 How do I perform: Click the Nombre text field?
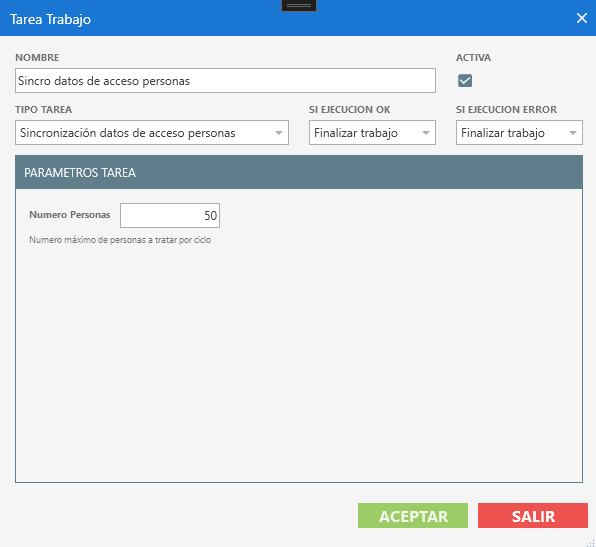(225, 81)
